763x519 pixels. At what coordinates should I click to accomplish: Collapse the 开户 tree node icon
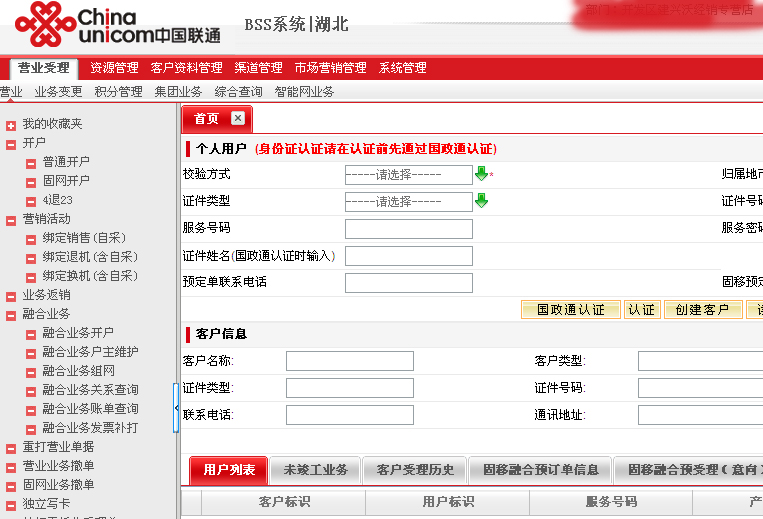(11, 144)
